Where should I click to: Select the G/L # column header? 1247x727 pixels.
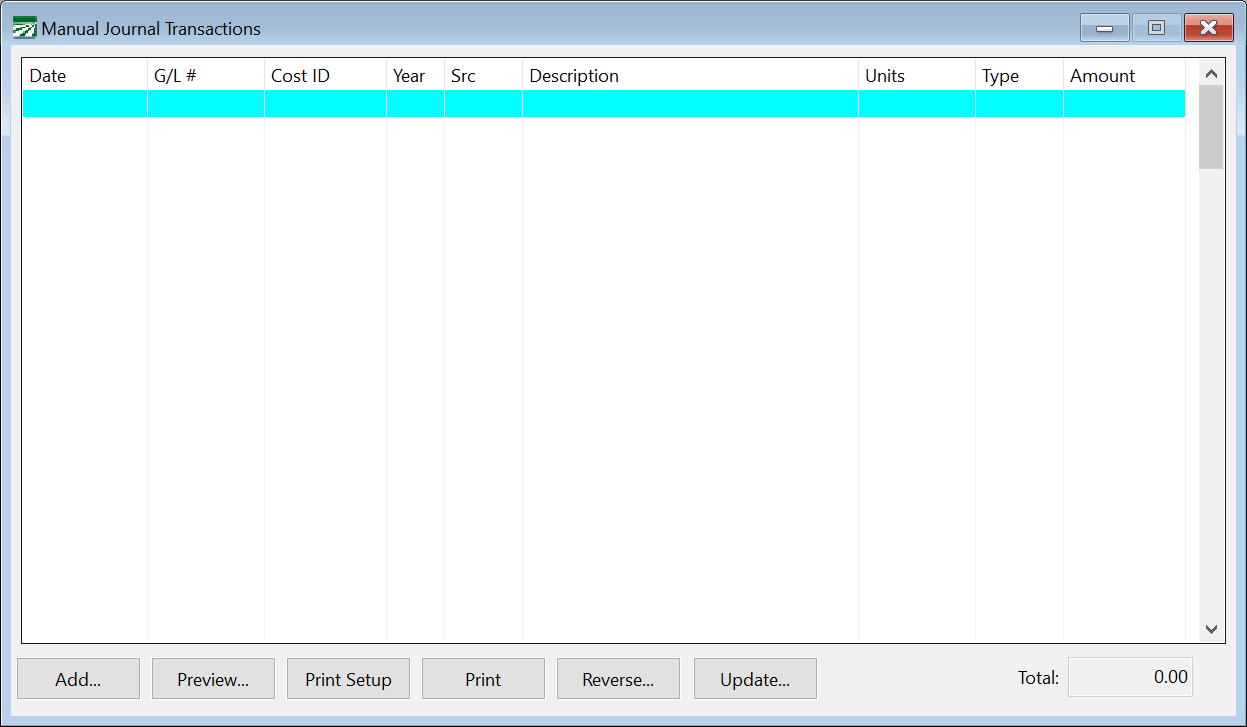[x=205, y=75]
